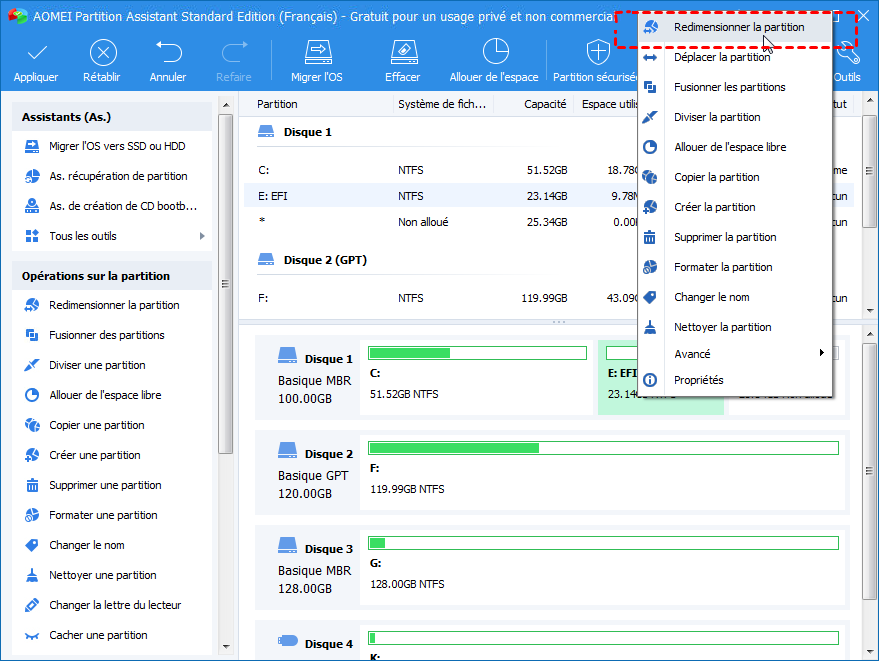Sort by Système de fichiers column header
The width and height of the screenshot is (879, 661).
[443, 104]
